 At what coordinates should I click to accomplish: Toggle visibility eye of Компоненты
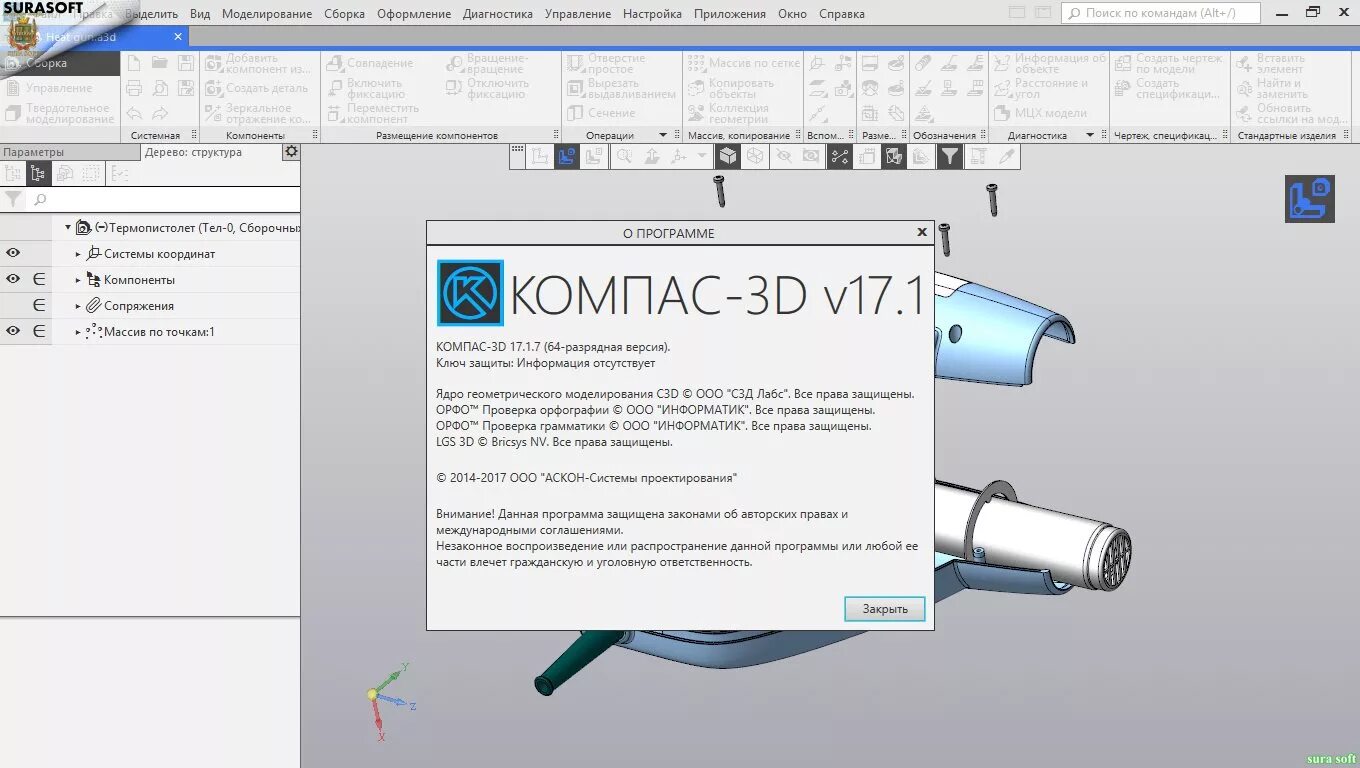[x=13, y=280]
